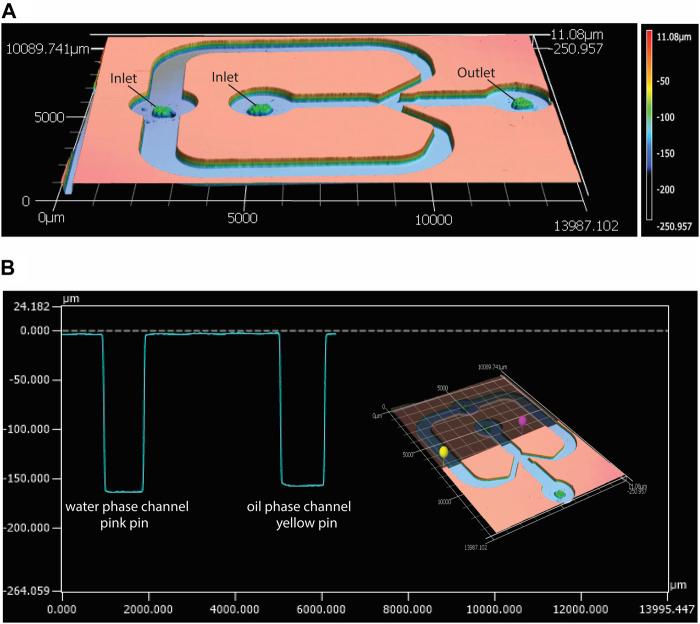Image resolution: width=700 pixels, height=624 pixels.
Task: Click the -150.000 y-axis tick label
Action: point(33,478)
